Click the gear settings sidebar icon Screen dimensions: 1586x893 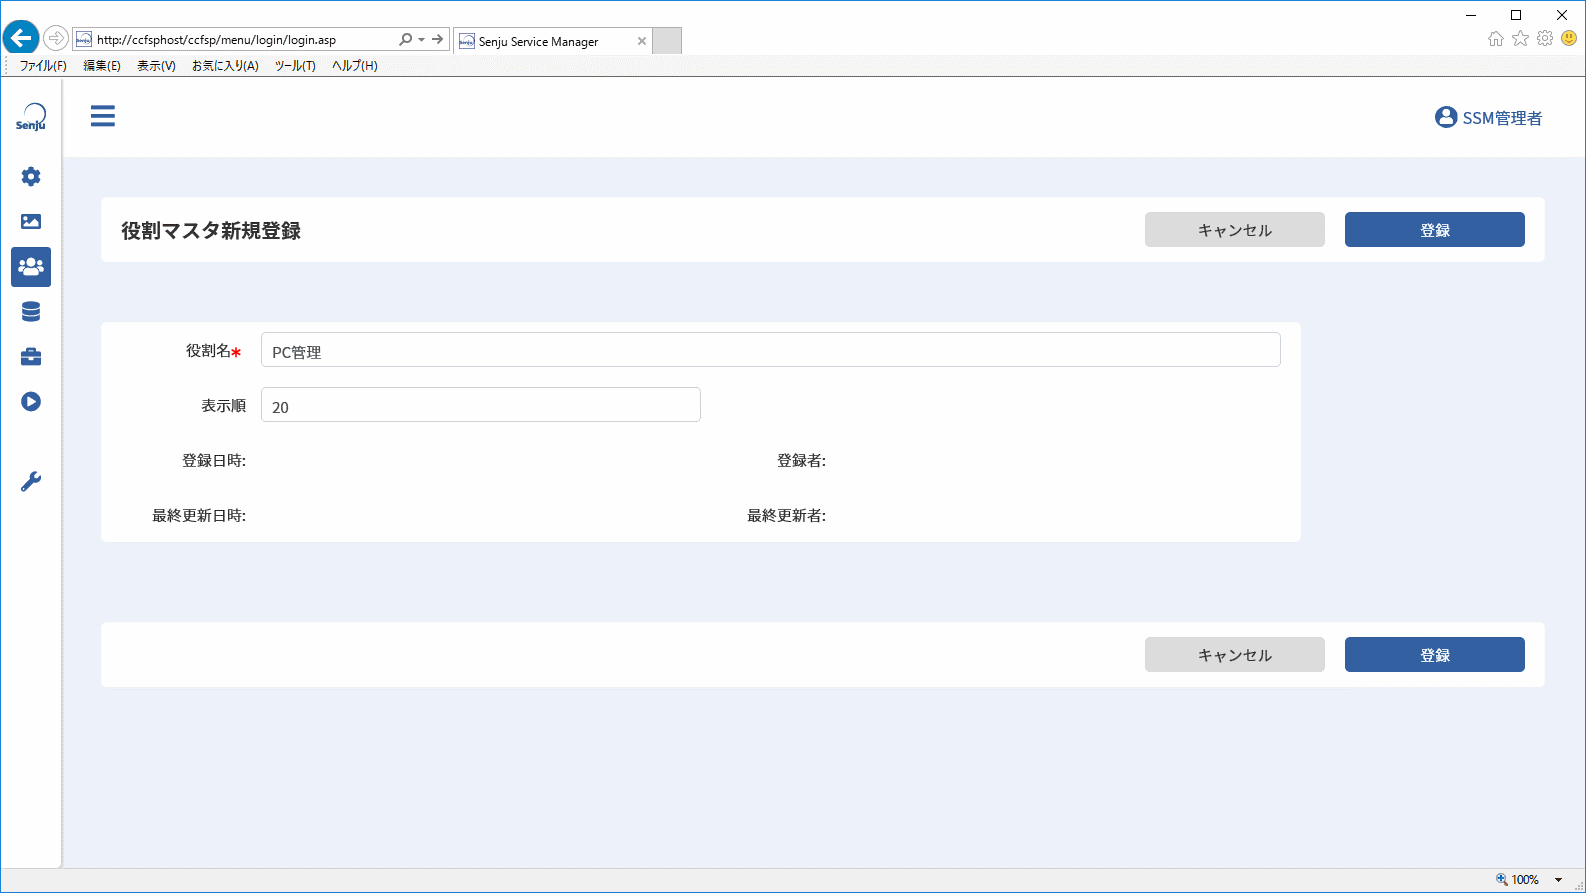pyautogui.click(x=31, y=177)
